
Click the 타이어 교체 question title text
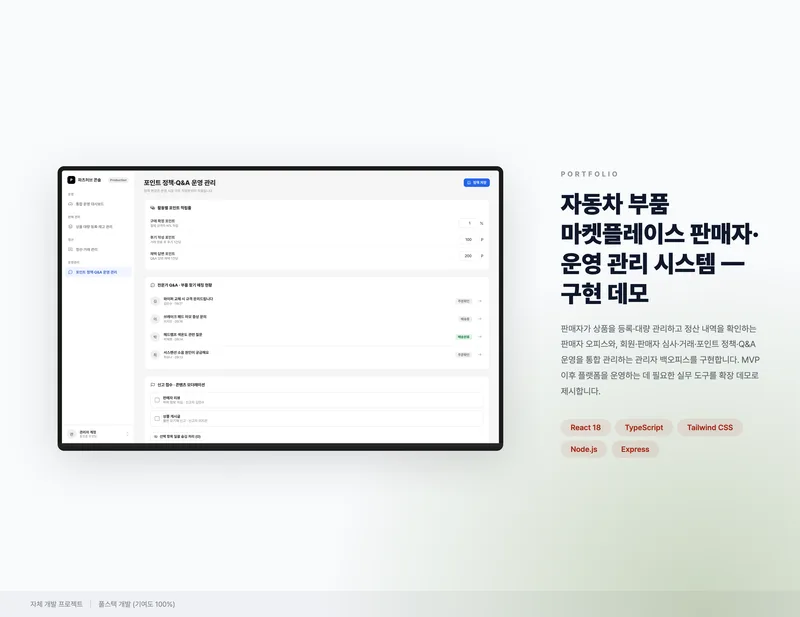coord(188,299)
